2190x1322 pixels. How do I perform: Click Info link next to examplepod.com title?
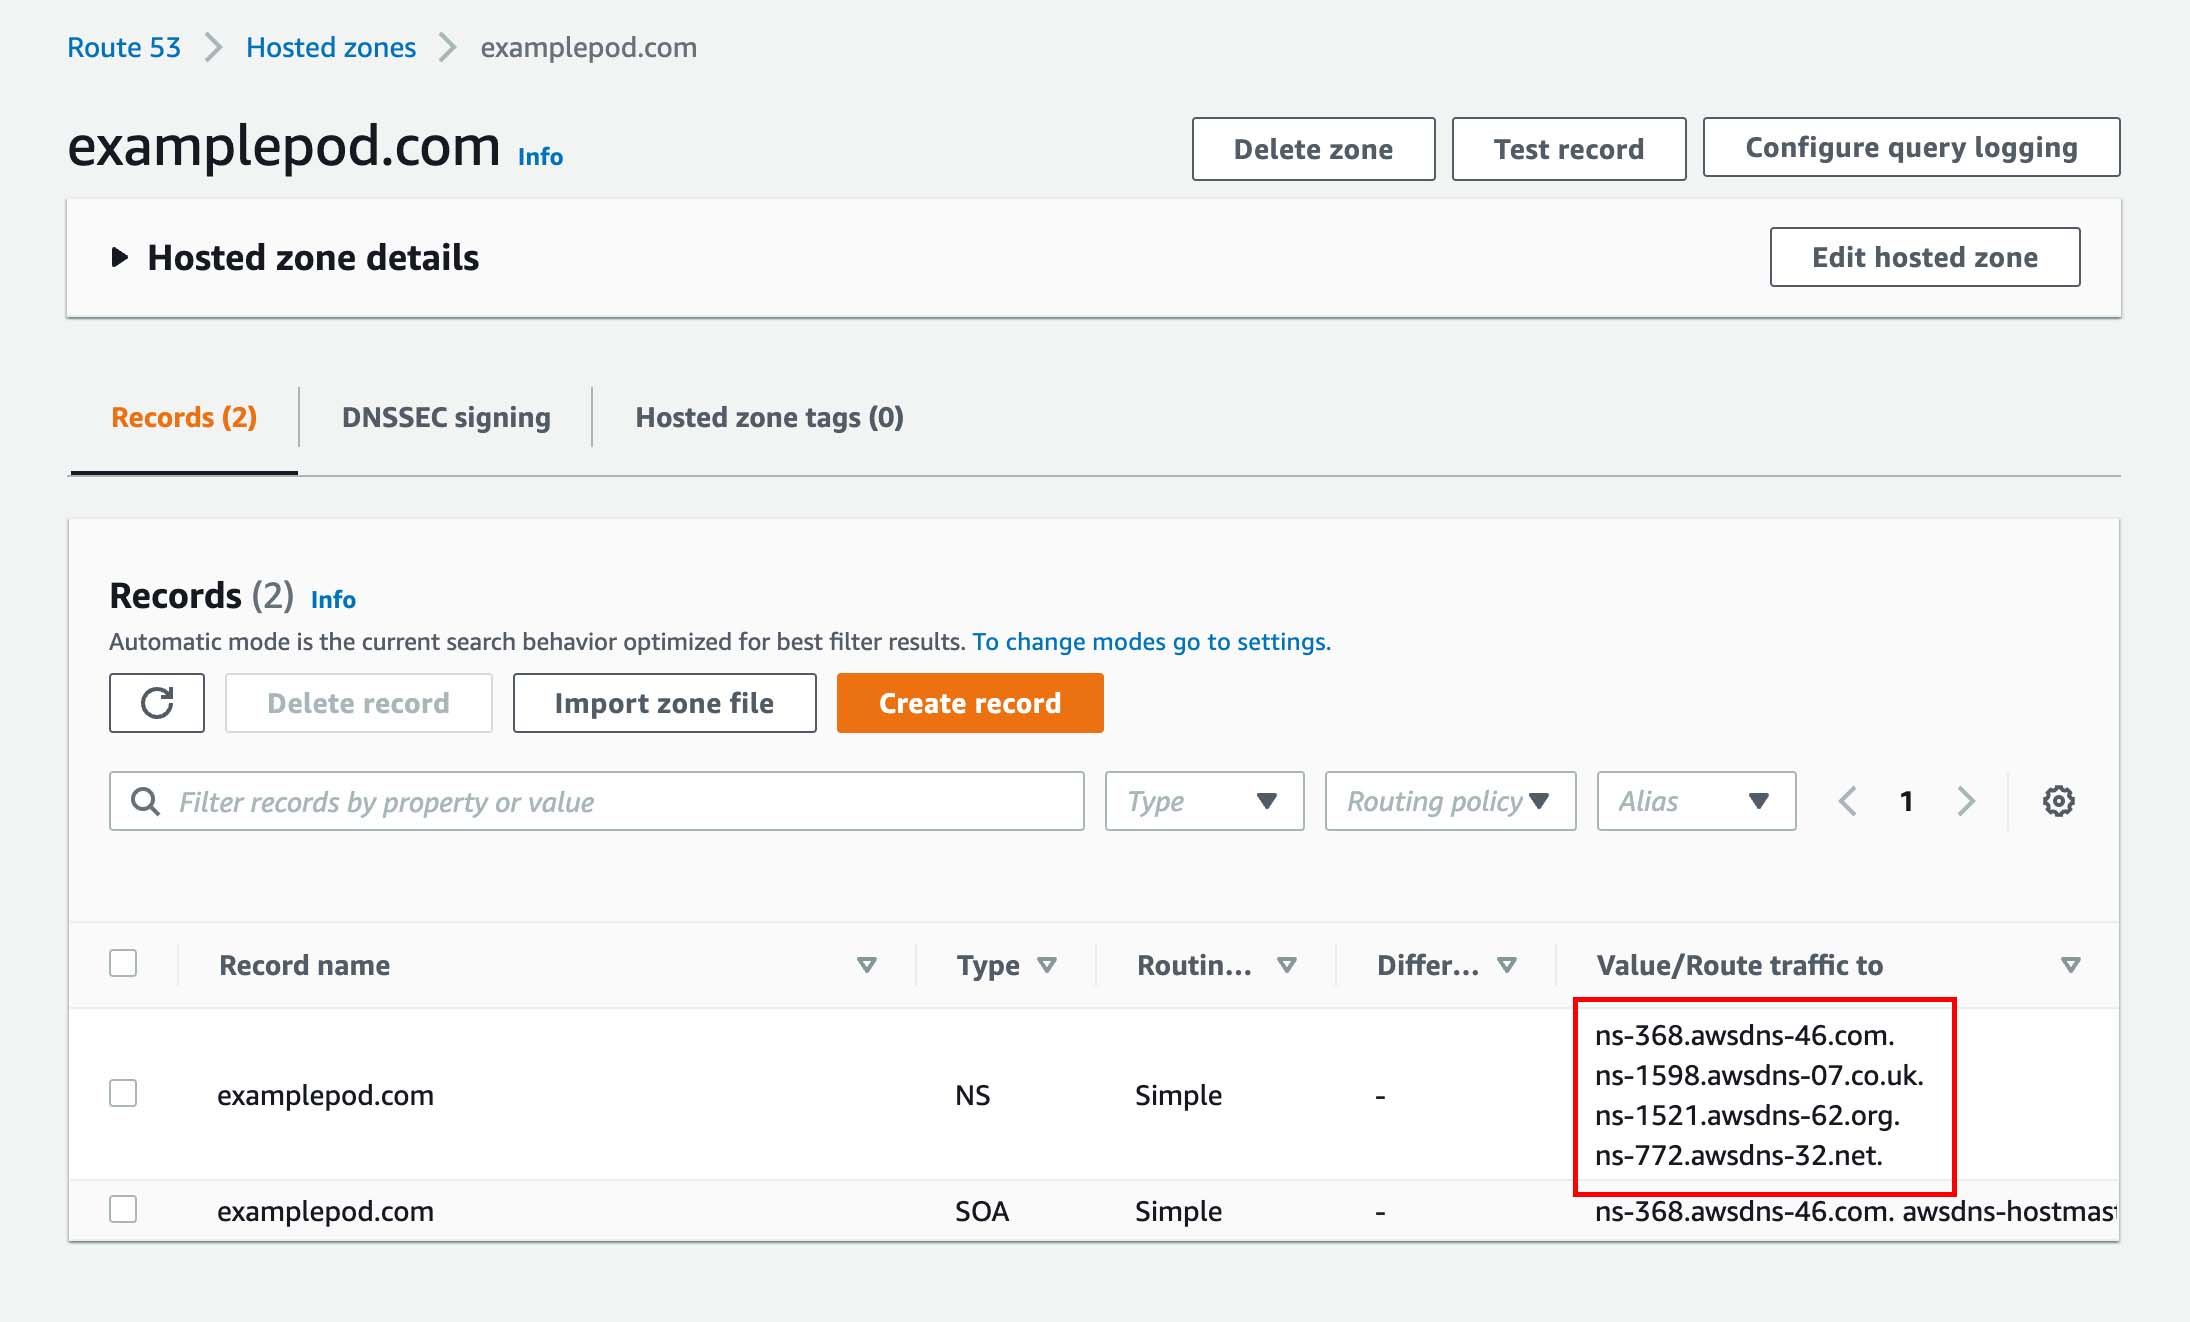[x=540, y=157]
